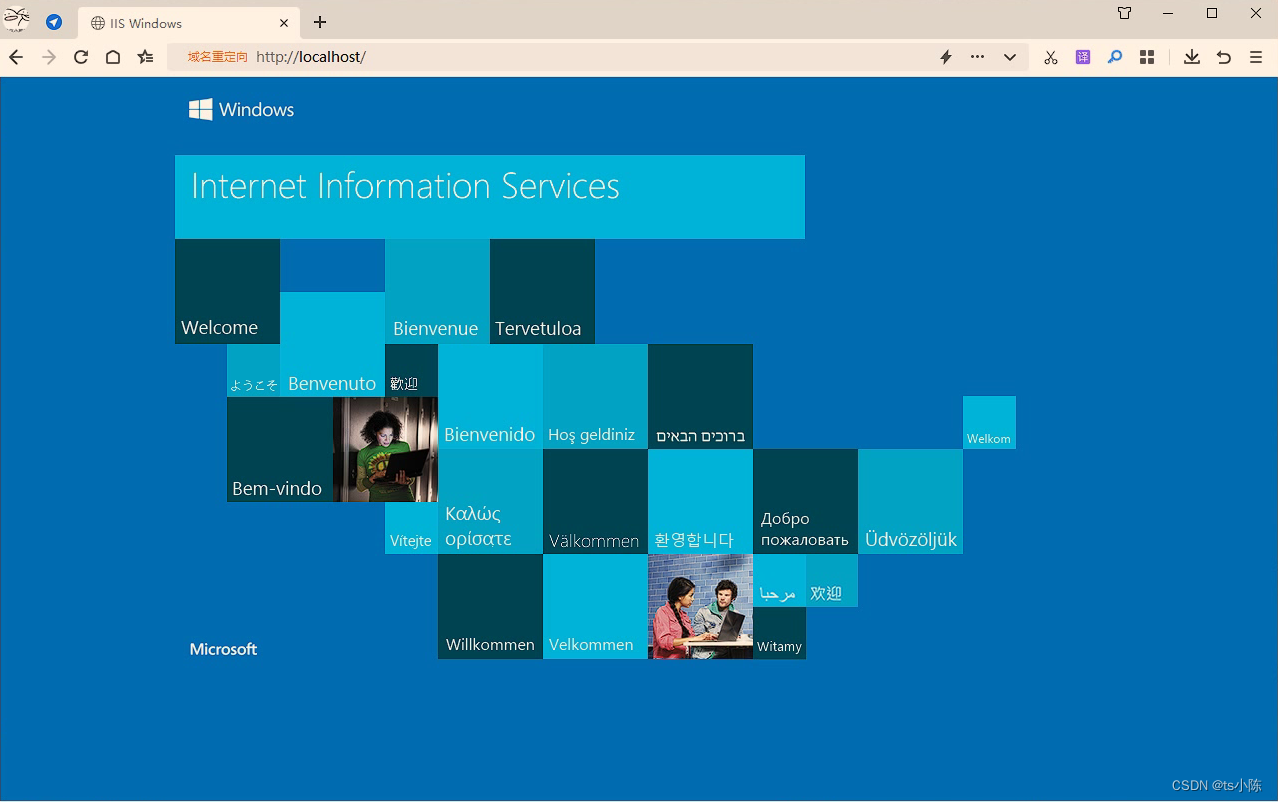Image resolution: width=1278 pixels, height=802 pixels.
Task: Click the Üdvözöljük tile
Action: click(910, 501)
